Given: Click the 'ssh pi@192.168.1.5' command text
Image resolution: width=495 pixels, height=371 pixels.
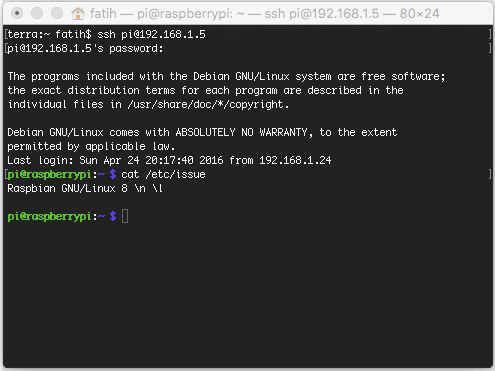Looking at the screenshot, I should coord(151,34).
